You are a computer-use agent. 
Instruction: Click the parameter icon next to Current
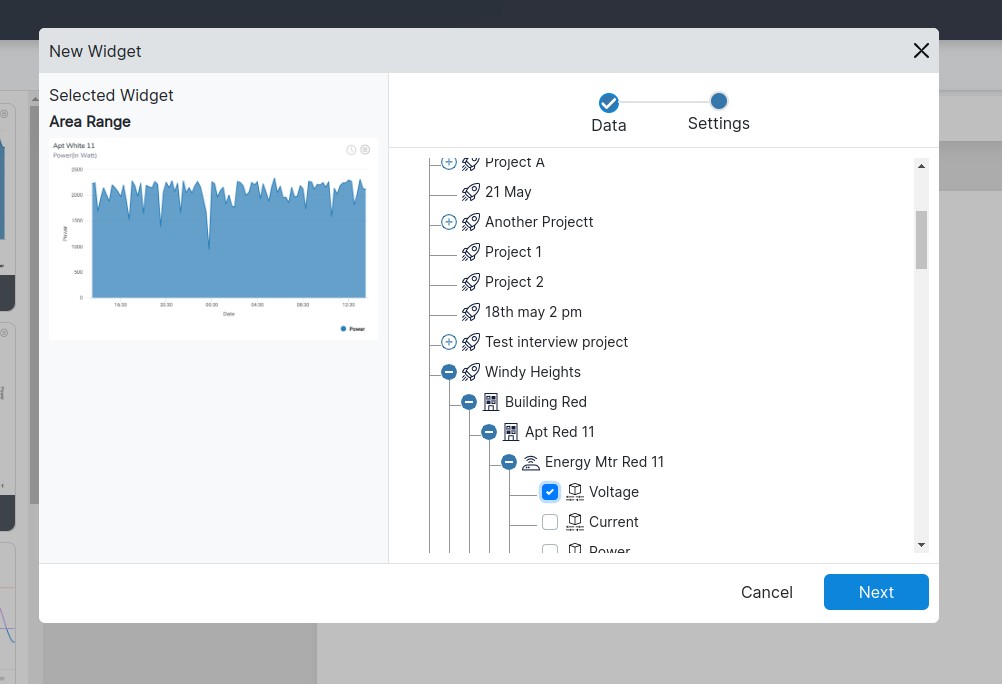574,522
